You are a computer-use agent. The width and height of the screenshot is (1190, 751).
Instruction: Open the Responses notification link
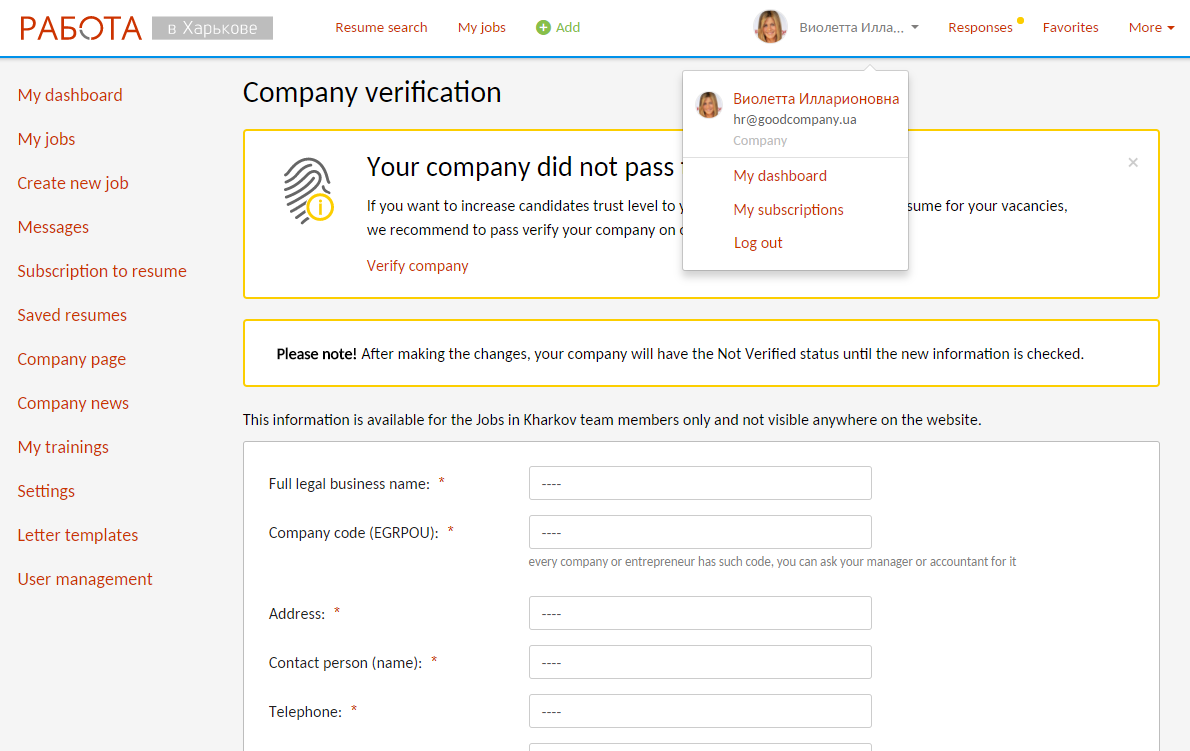click(980, 27)
